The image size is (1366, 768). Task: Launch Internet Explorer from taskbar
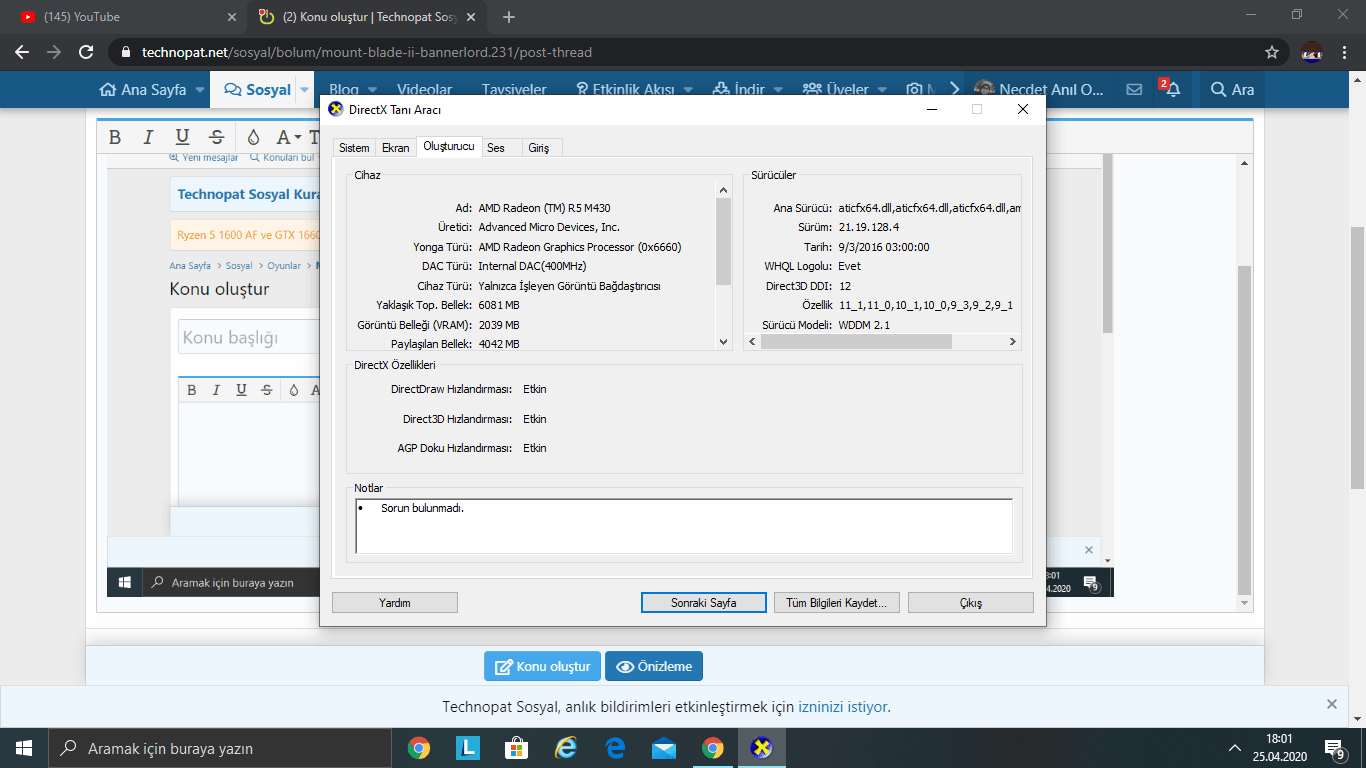(566, 748)
